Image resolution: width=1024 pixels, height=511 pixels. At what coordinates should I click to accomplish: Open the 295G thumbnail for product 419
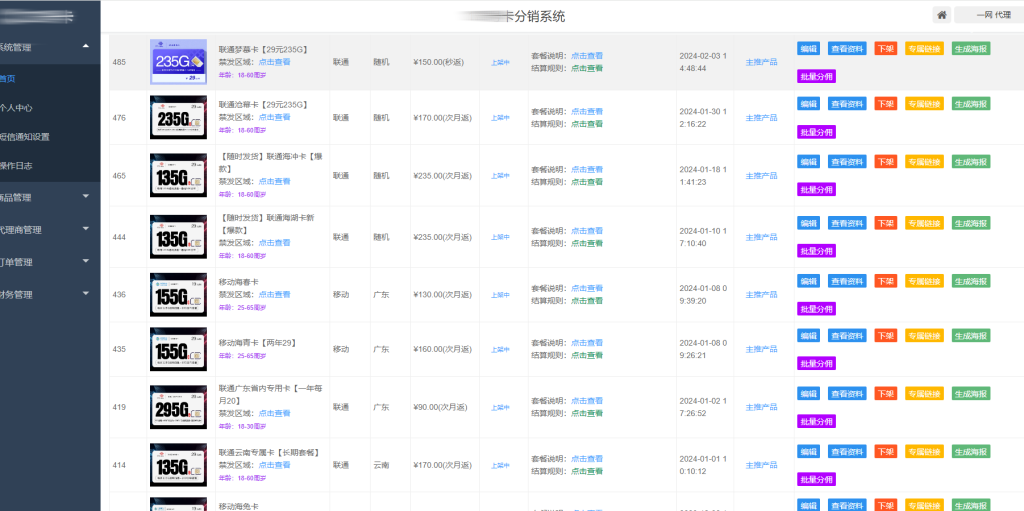(178, 407)
